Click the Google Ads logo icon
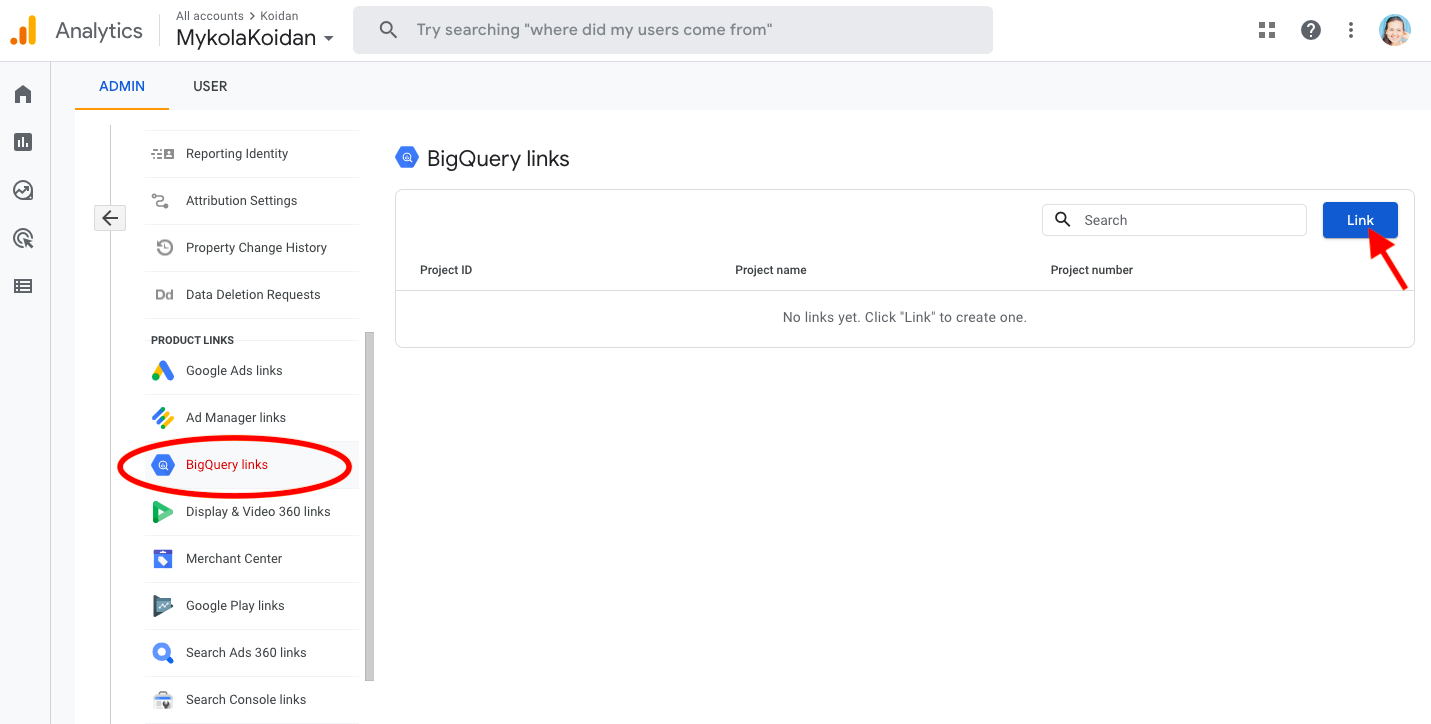Screen dimensions: 1431x724 (163, 371)
